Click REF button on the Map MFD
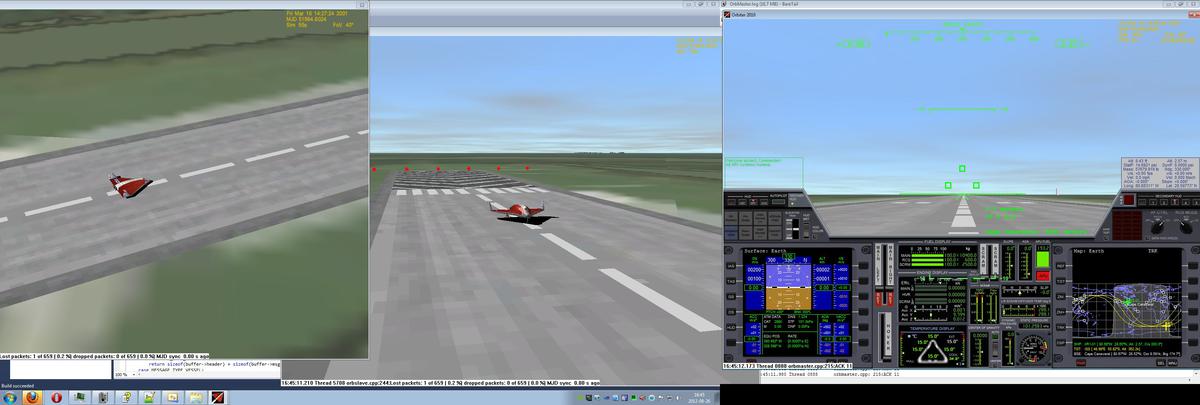The height and width of the screenshot is (405, 1200). 1060,266
